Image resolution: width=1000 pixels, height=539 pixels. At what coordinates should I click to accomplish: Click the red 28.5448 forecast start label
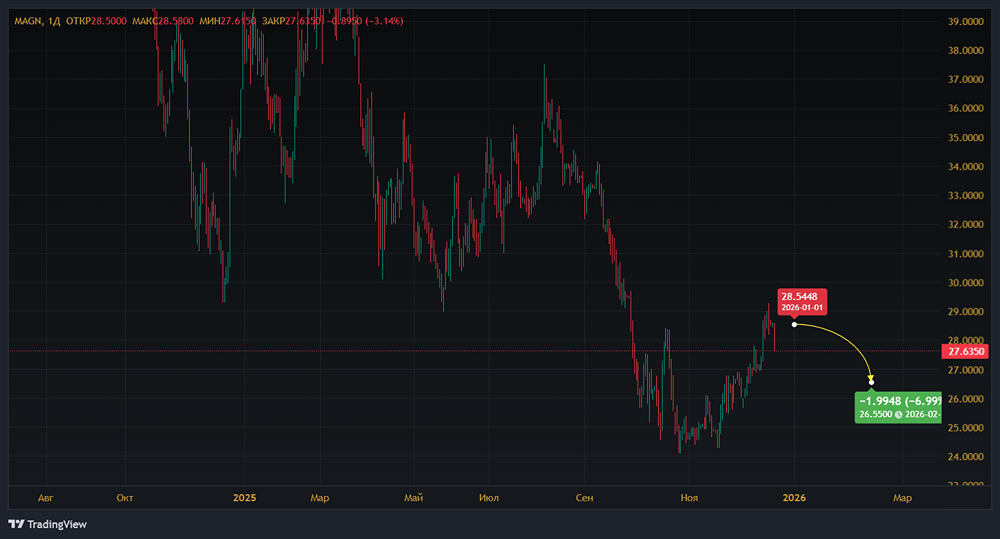pos(802,301)
